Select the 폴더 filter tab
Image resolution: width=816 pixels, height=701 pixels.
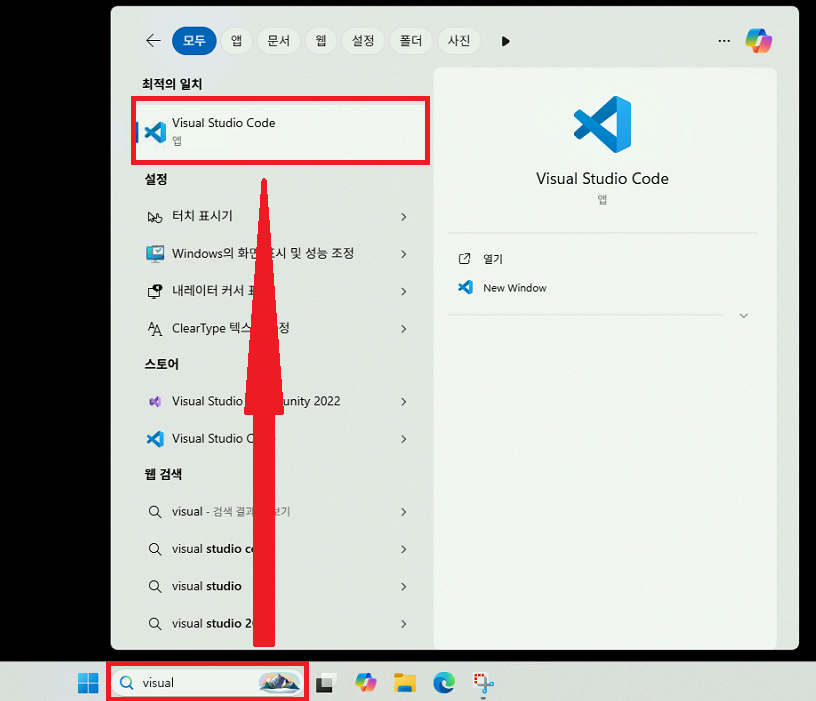(x=411, y=41)
